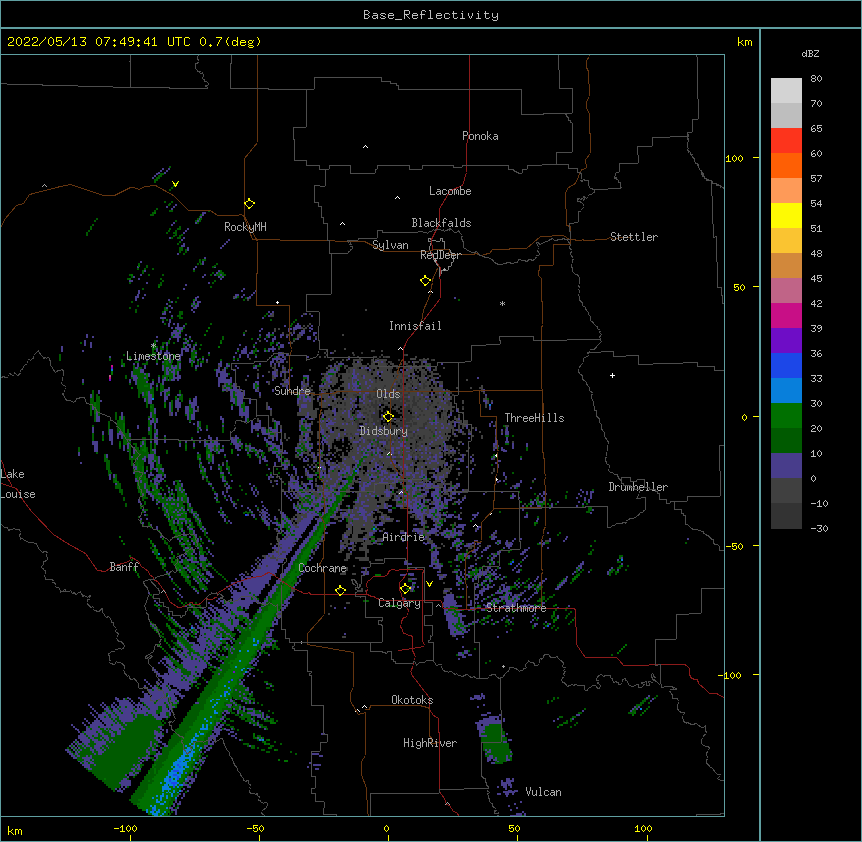Screen dimensions: 862x842
Task: Select the yellow radar site marker at Olds
Action: [x=389, y=417]
